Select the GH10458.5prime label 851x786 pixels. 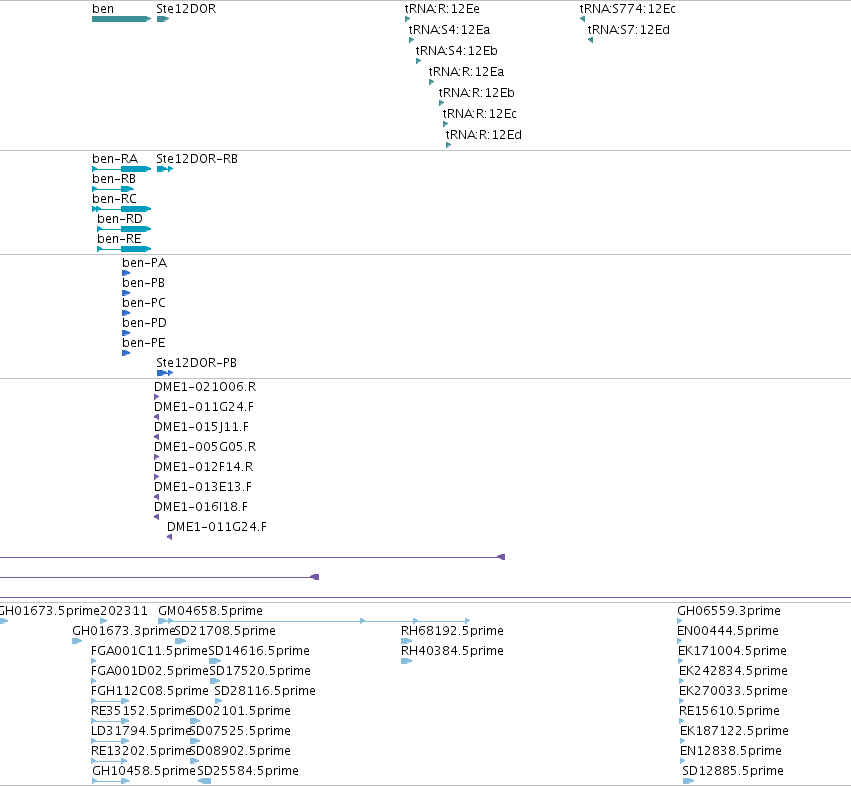[x=144, y=771]
